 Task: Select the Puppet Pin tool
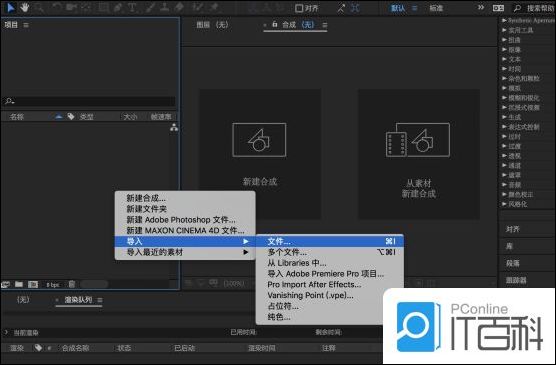[214, 7]
